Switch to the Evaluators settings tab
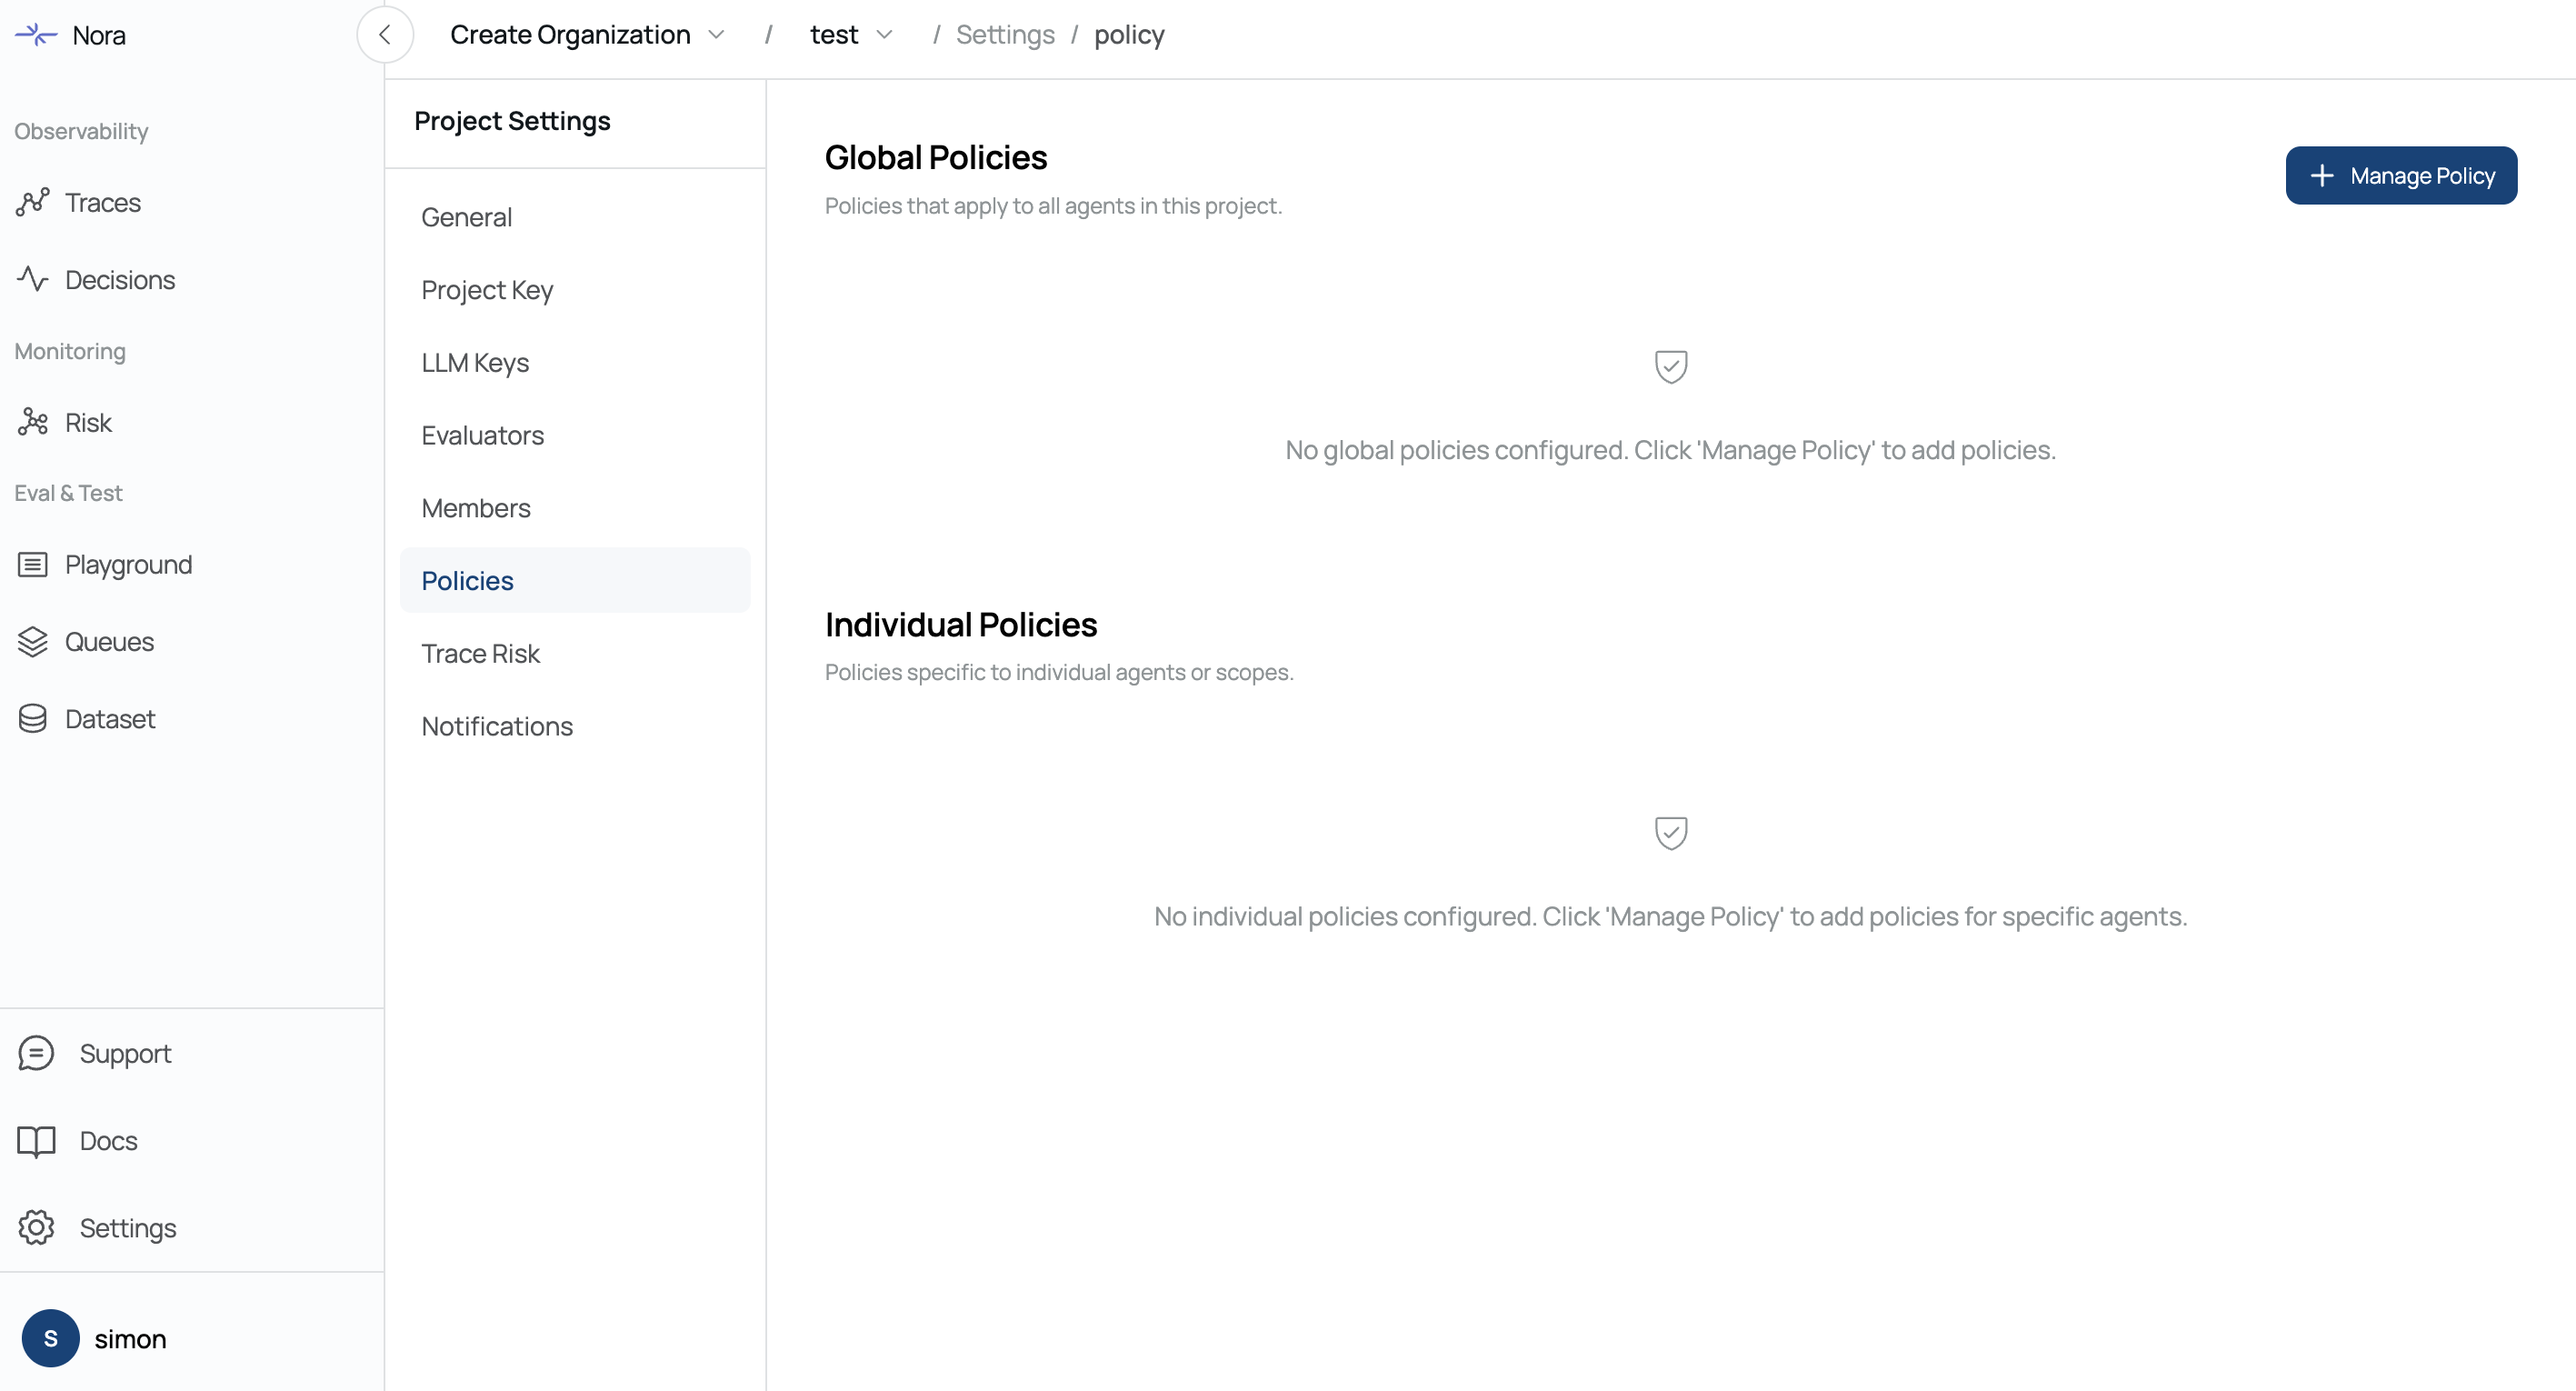The width and height of the screenshot is (2576, 1391). click(482, 436)
